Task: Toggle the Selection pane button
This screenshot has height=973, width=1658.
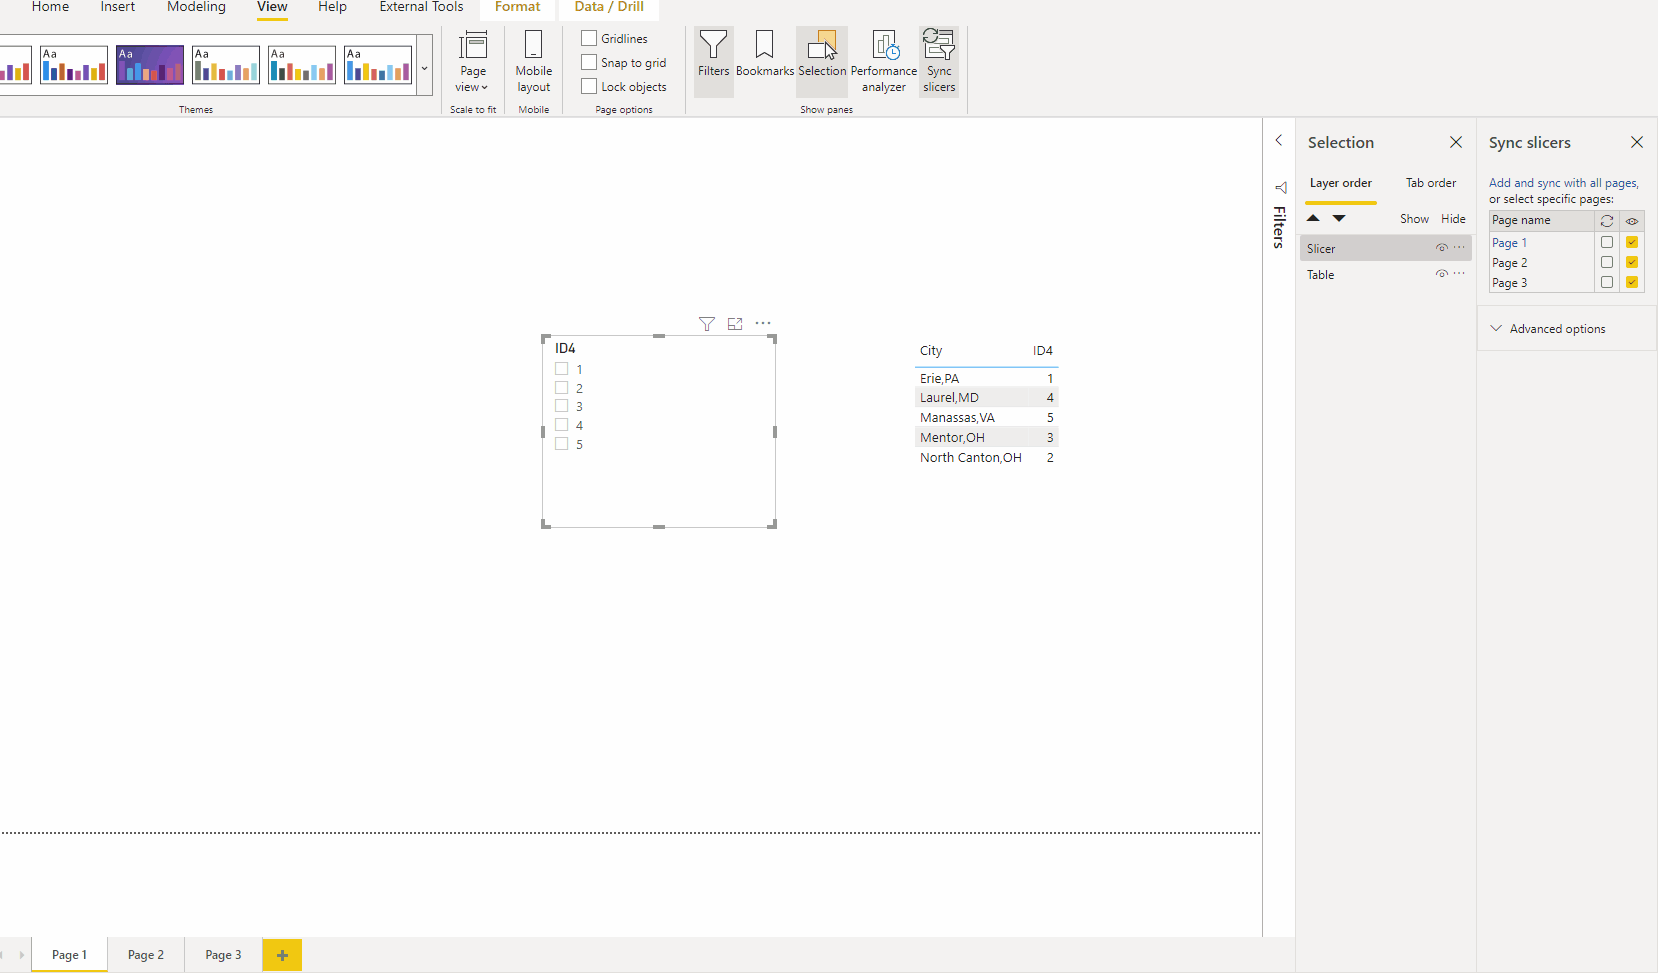Action: 822,61
